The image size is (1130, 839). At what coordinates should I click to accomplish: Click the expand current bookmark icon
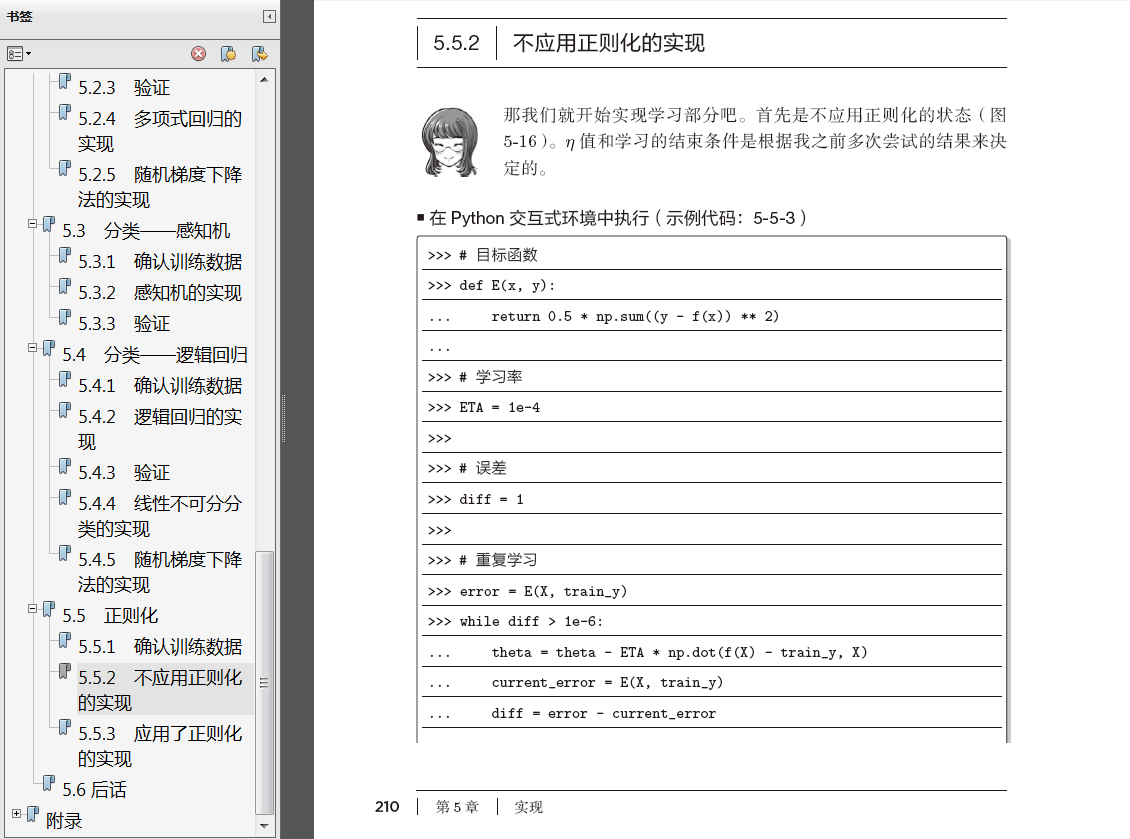click(259, 53)
